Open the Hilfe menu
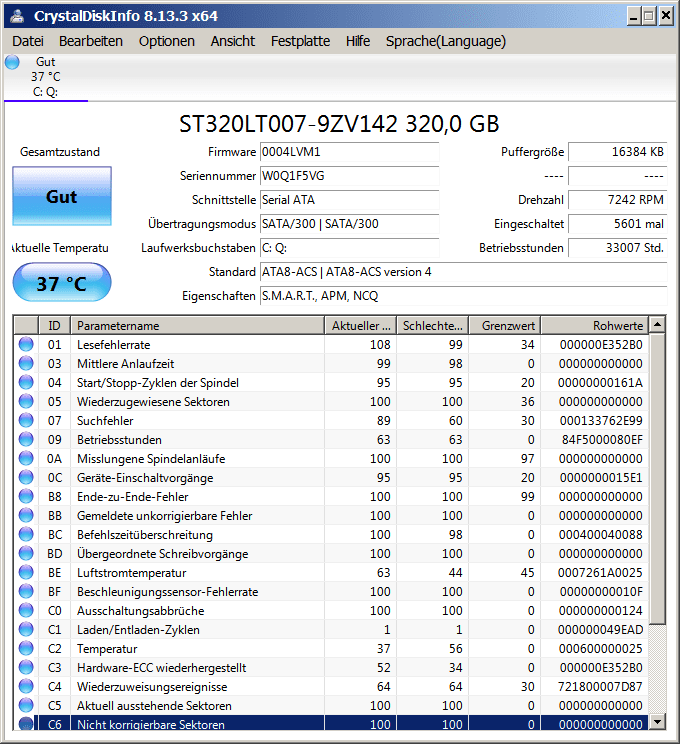 click(358, 41)
